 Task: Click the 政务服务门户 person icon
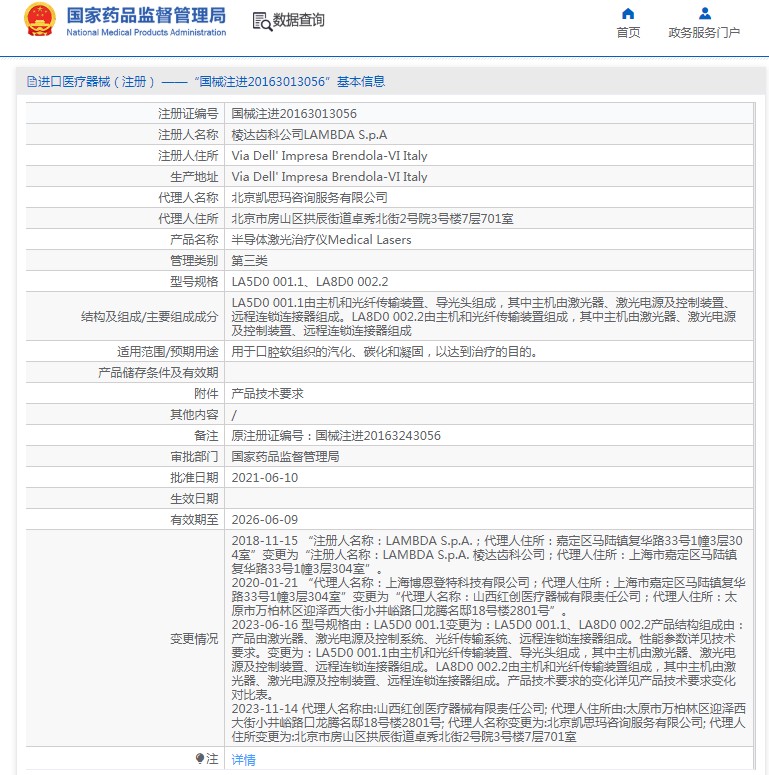click(704, 14)
